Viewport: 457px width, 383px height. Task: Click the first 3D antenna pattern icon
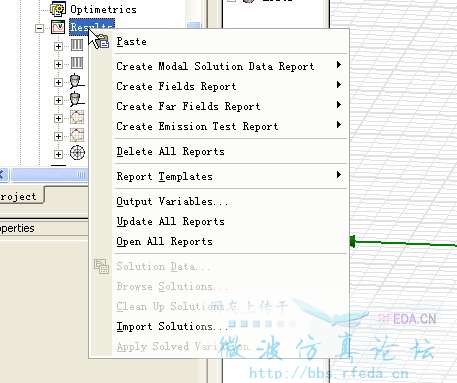tap(77, 81)
